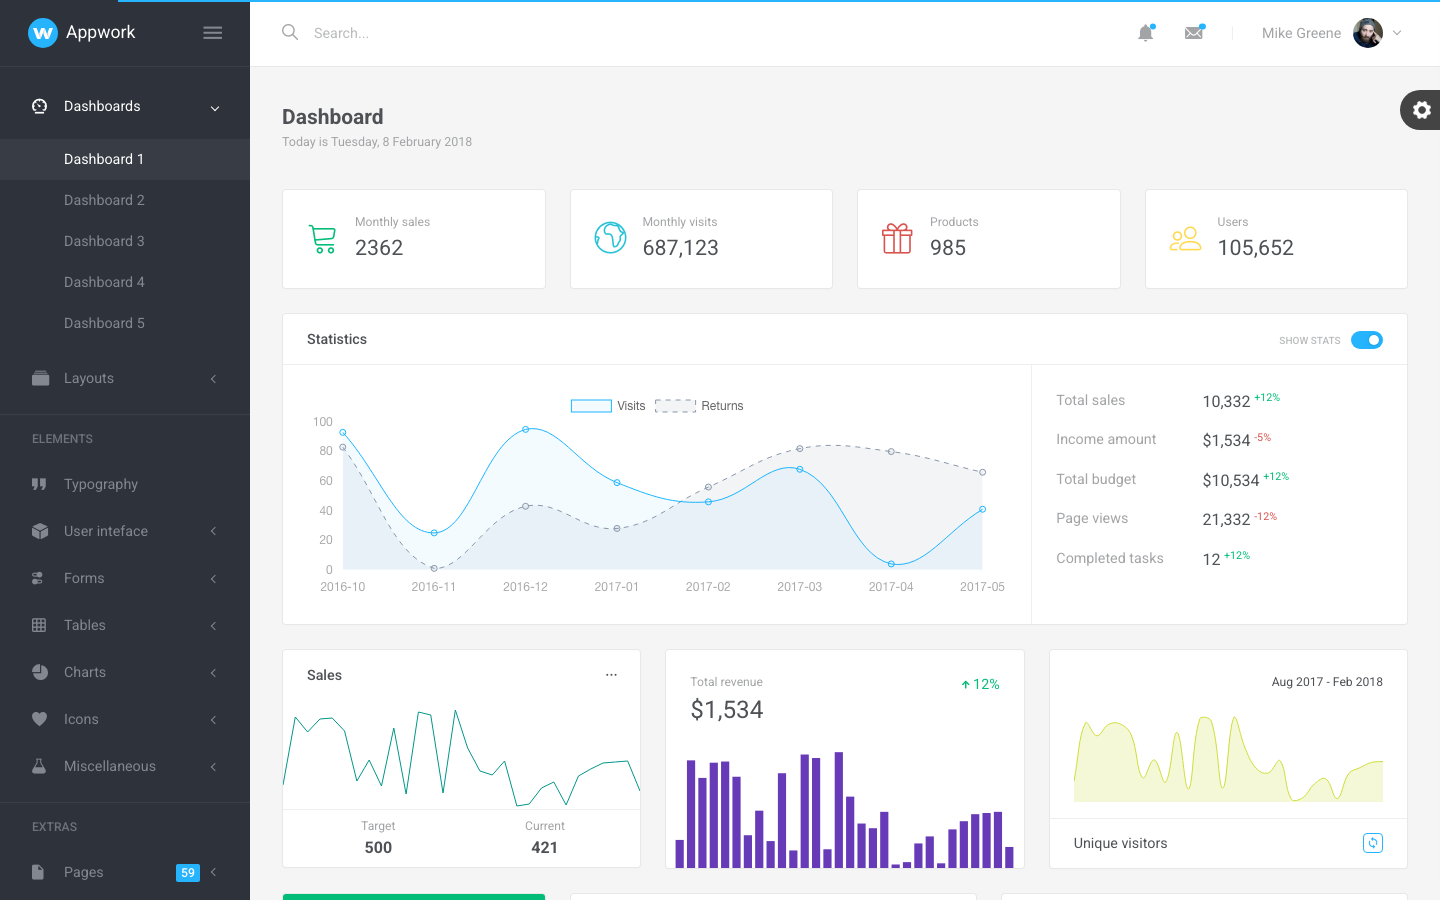Expand the User inteface submenu
1440x900 pixels.
point(125,531)
